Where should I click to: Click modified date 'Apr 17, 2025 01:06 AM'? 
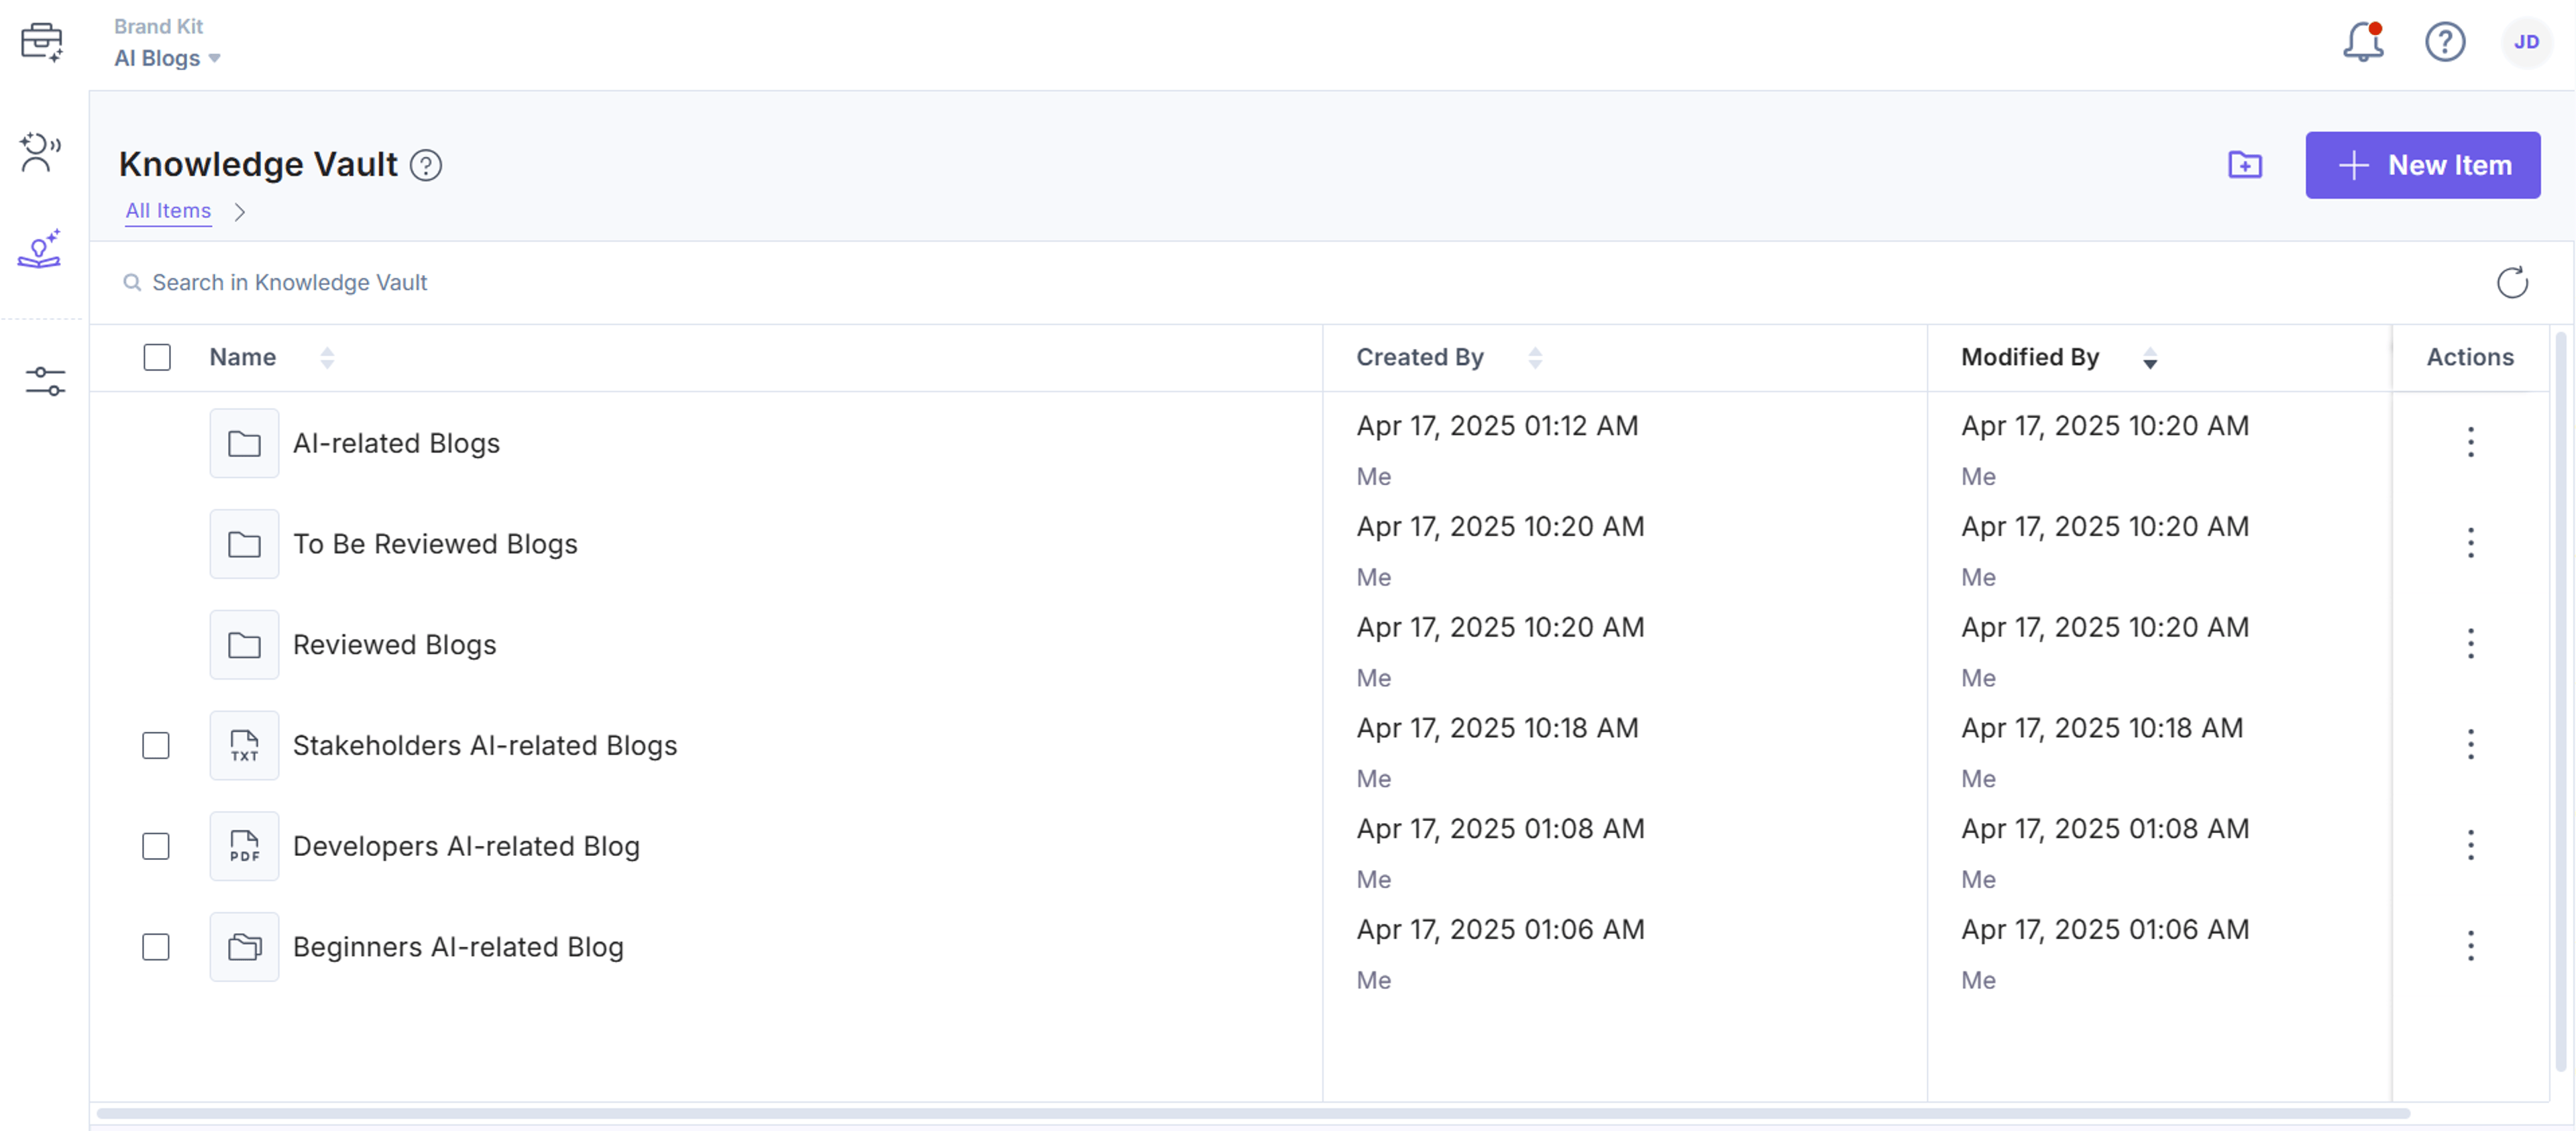point(2105,930)
